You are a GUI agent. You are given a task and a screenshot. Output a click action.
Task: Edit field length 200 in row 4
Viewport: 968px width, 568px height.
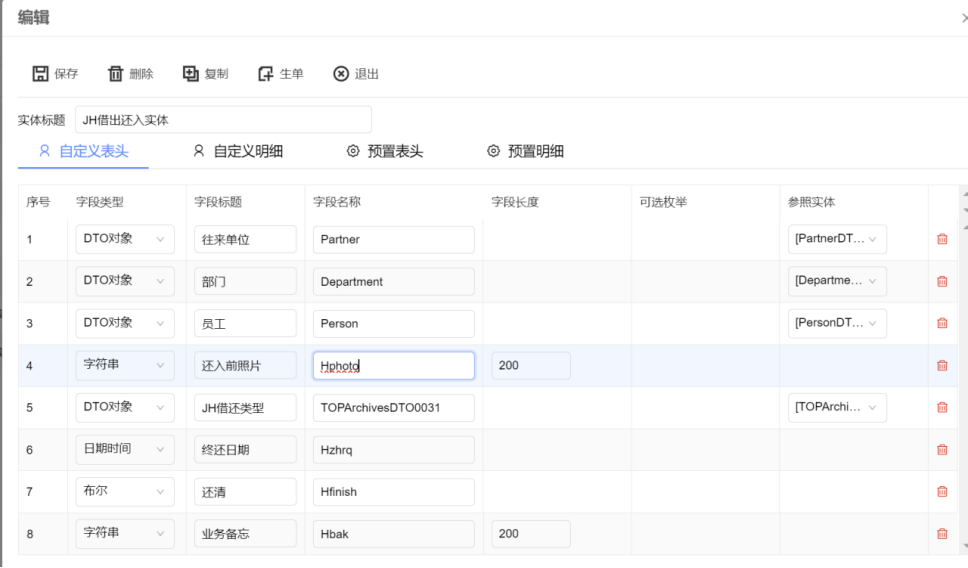pos(531,365)
